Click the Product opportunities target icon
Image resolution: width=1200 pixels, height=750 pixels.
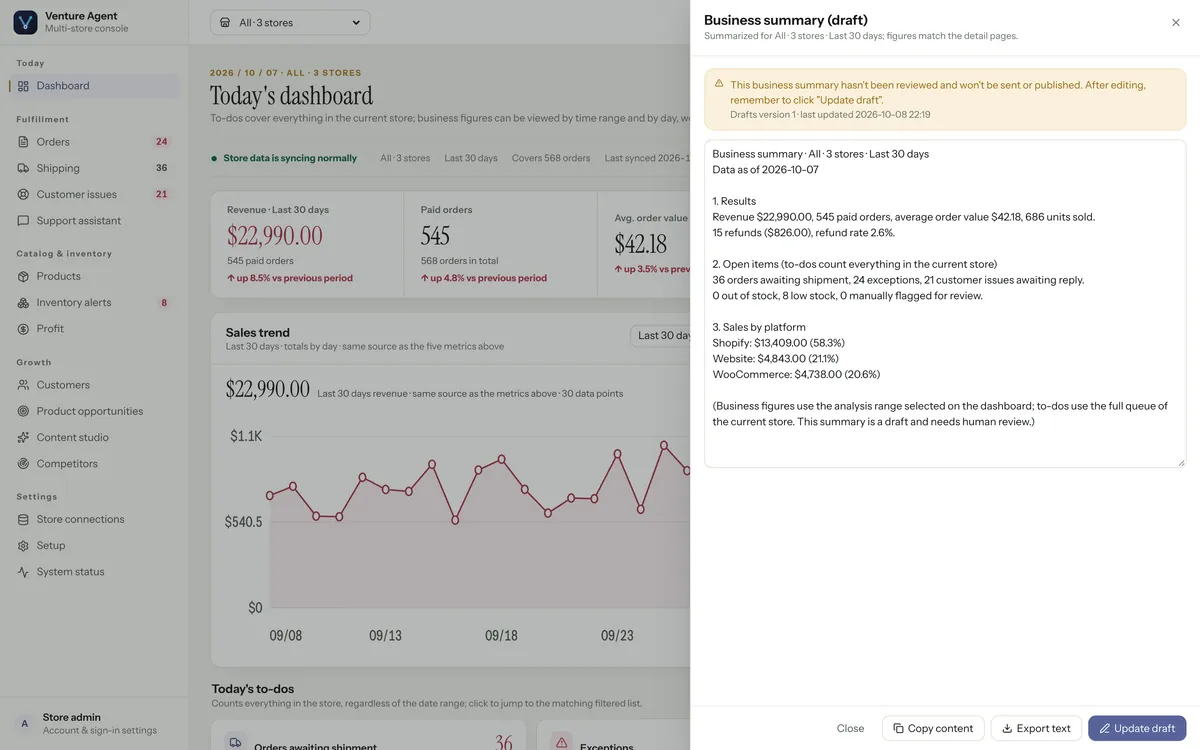[23, 411]
